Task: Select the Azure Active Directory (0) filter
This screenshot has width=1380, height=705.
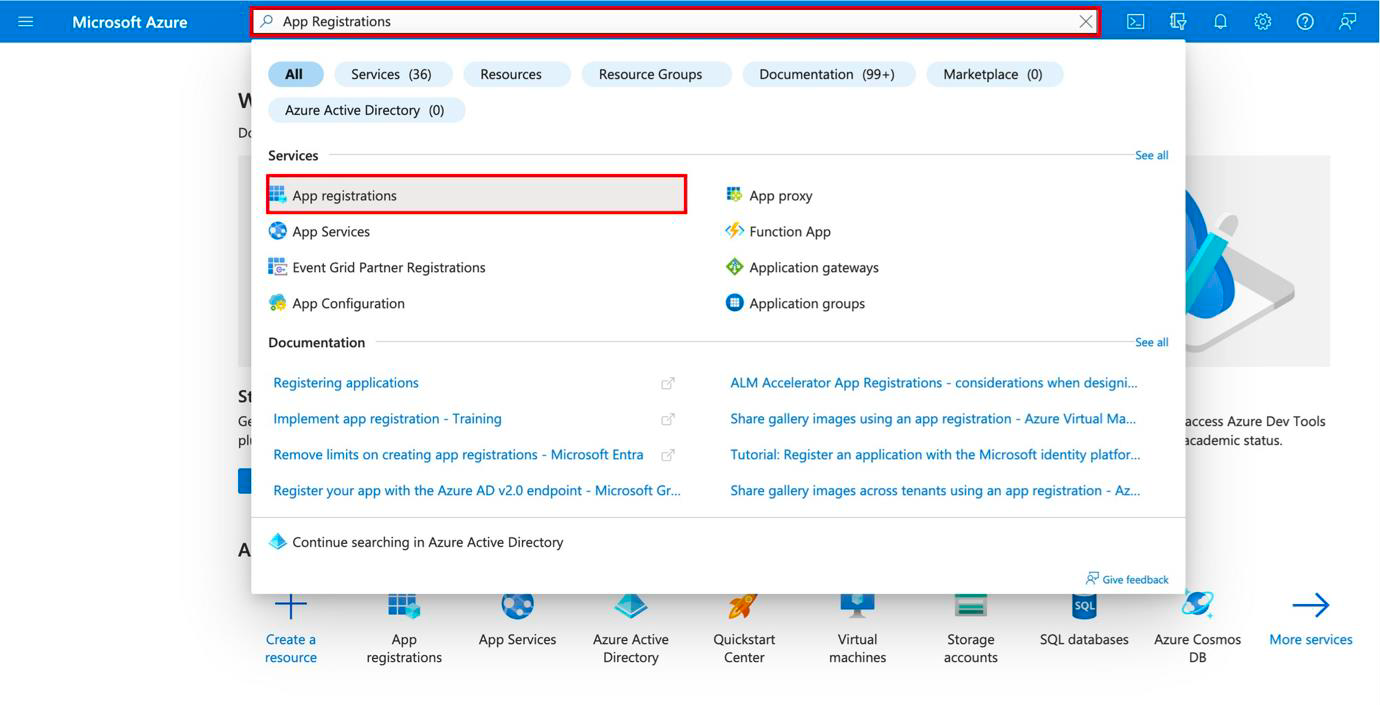Action: [365, 110]
